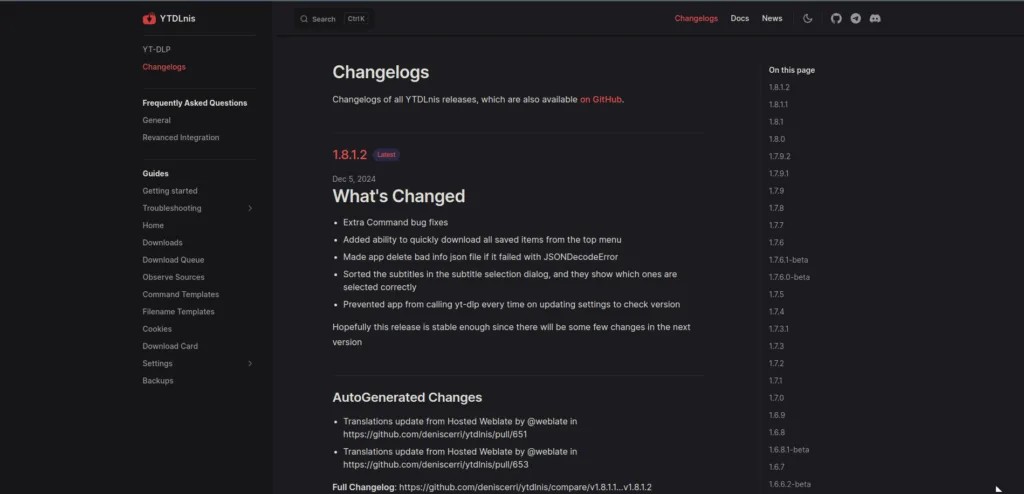This screenshot has height=494, width=1024.
Task: Open the Docs navigation tab
Action: pos(739,18)
